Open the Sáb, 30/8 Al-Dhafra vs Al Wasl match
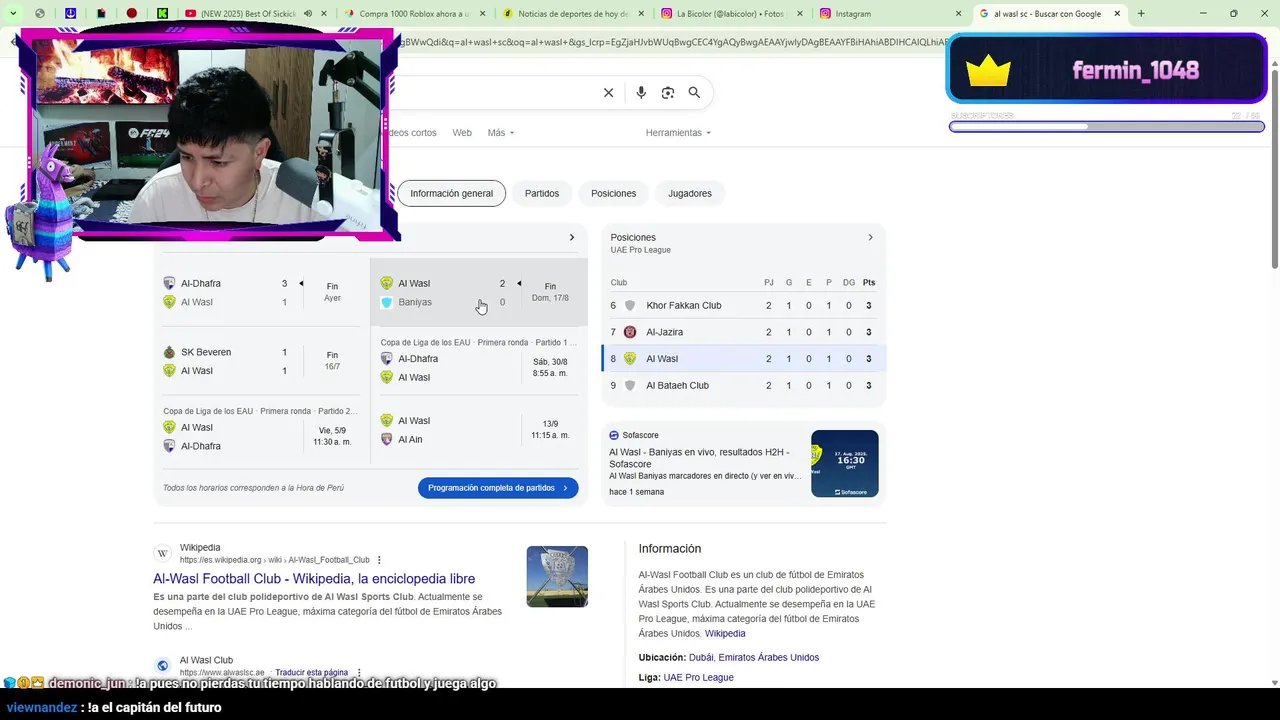 (x=479, y=361)
